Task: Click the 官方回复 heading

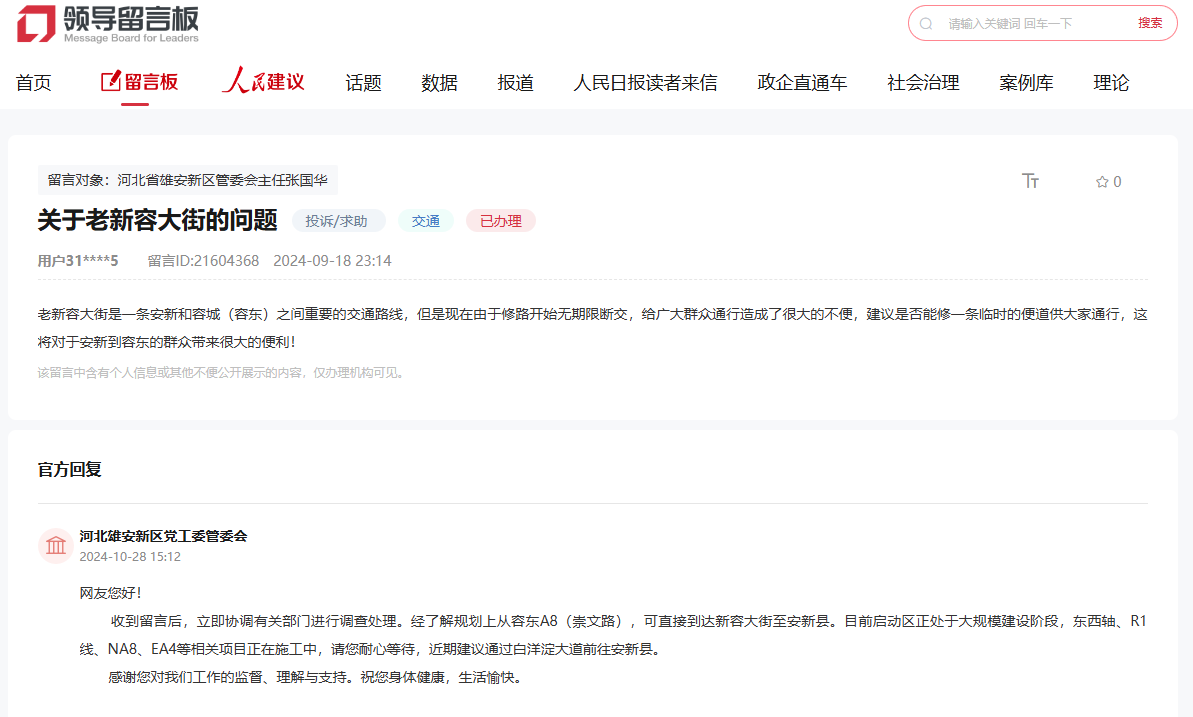Action: (x=69, y=470)
